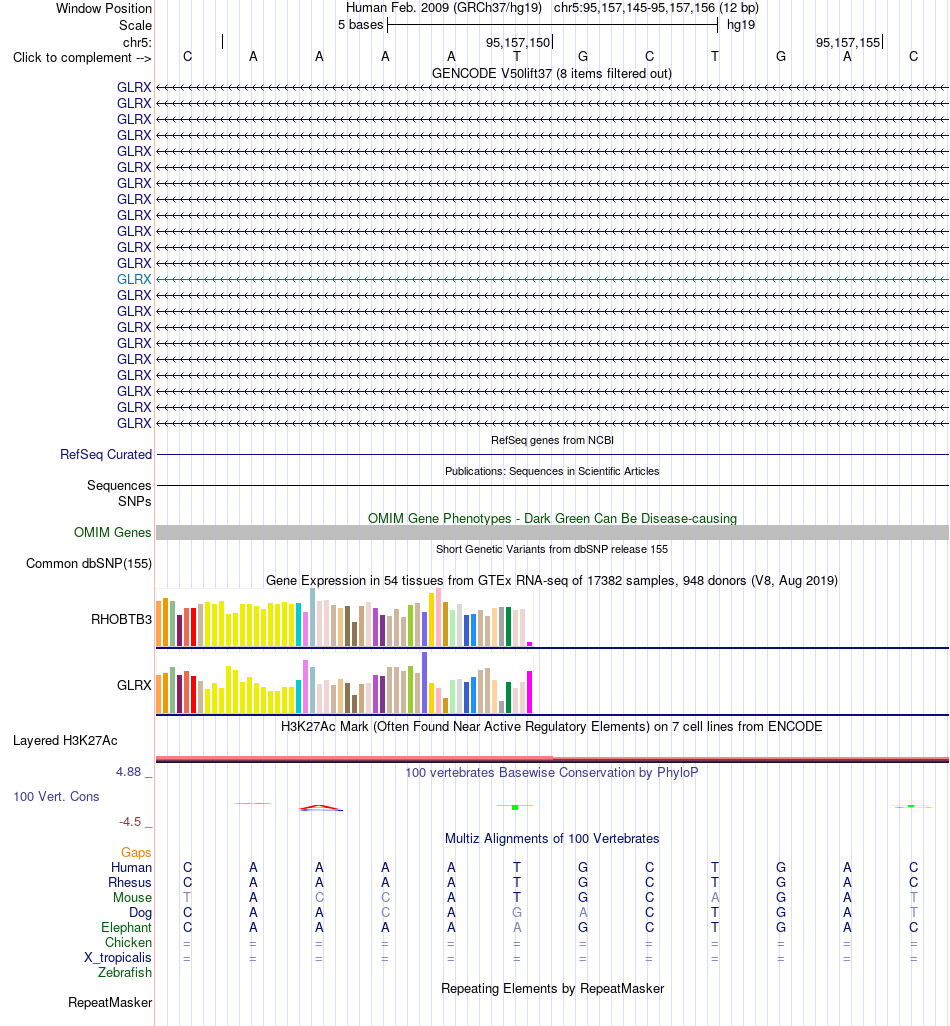Click "Click to complement -->" to complement bases

tap(82, 58)
